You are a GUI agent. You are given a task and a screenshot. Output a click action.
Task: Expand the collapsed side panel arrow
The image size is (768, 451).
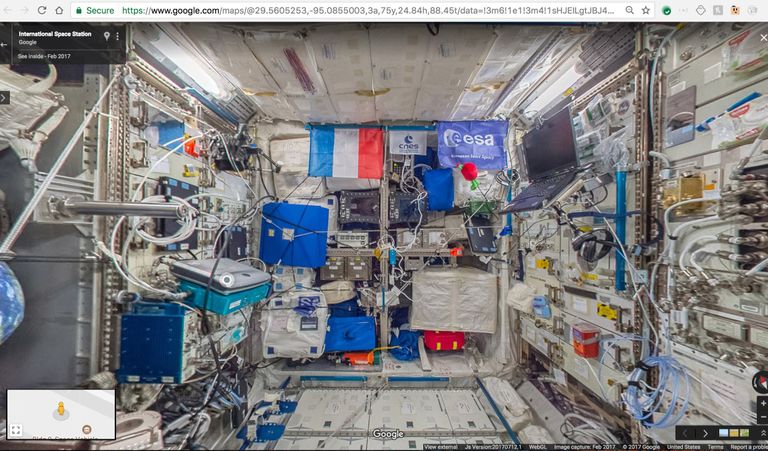[4, 97]
